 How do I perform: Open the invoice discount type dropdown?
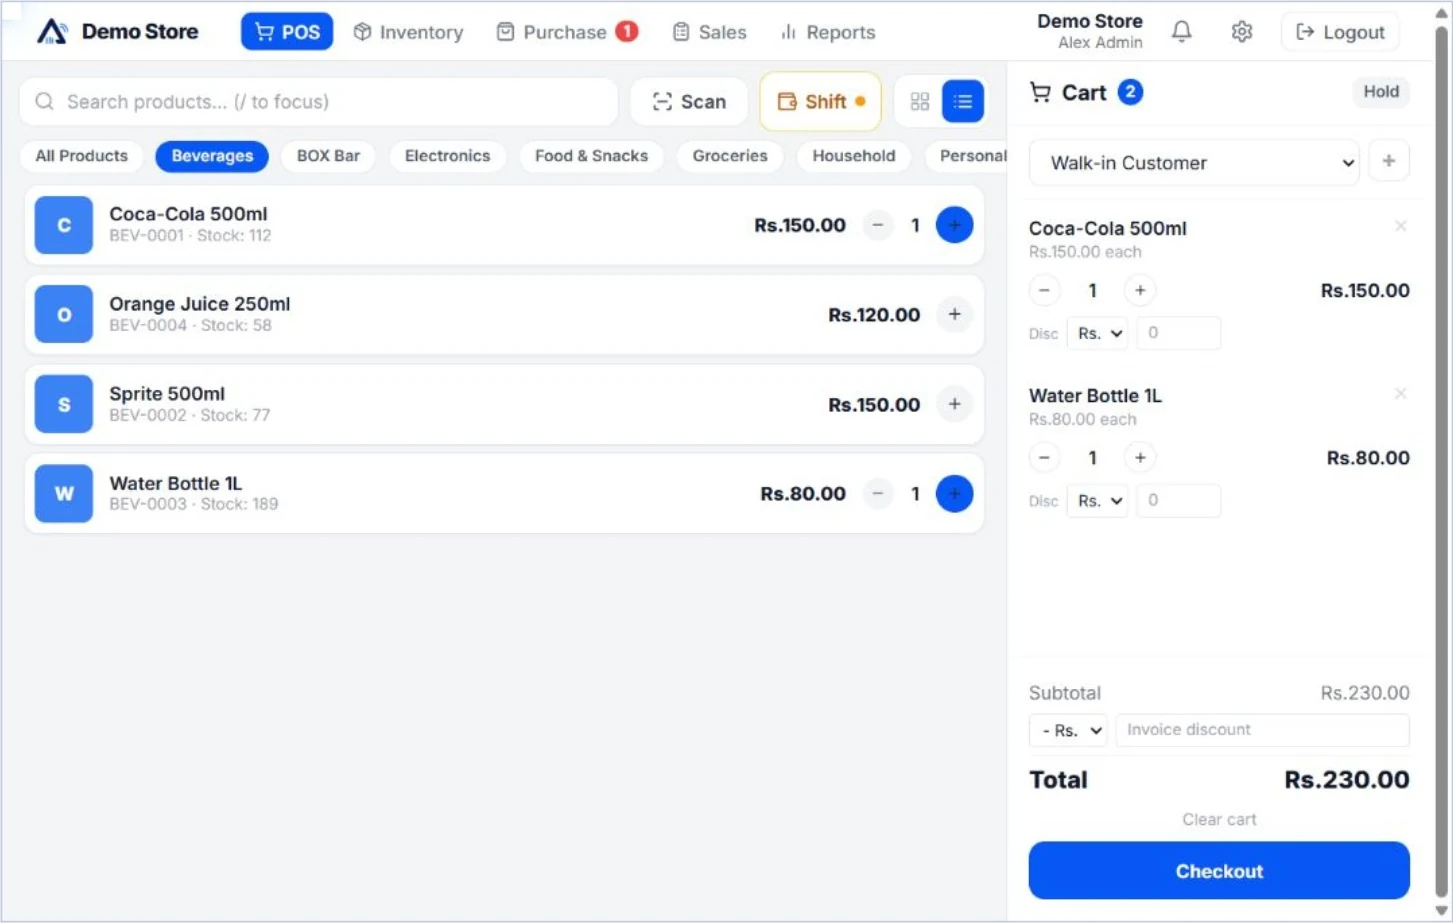point(1068,730)
